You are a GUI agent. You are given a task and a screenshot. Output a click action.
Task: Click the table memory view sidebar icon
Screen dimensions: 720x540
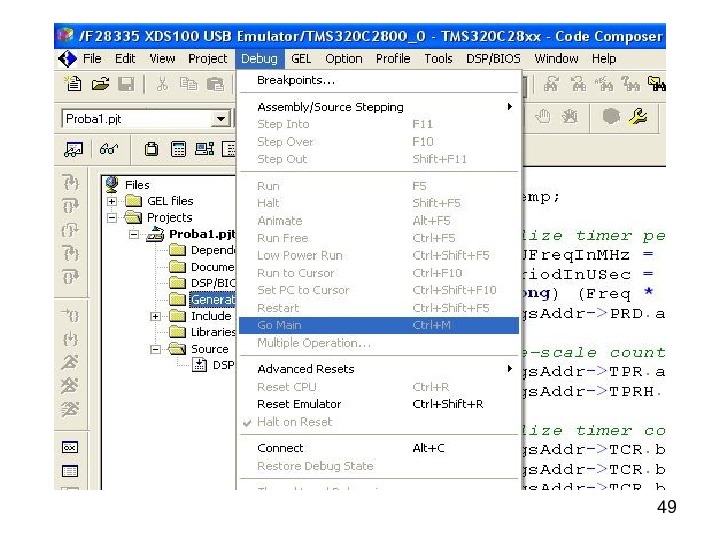(70, 471)
